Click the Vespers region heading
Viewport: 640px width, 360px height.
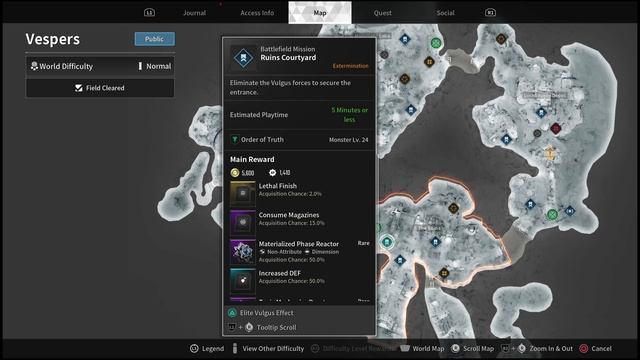(53, 39)
